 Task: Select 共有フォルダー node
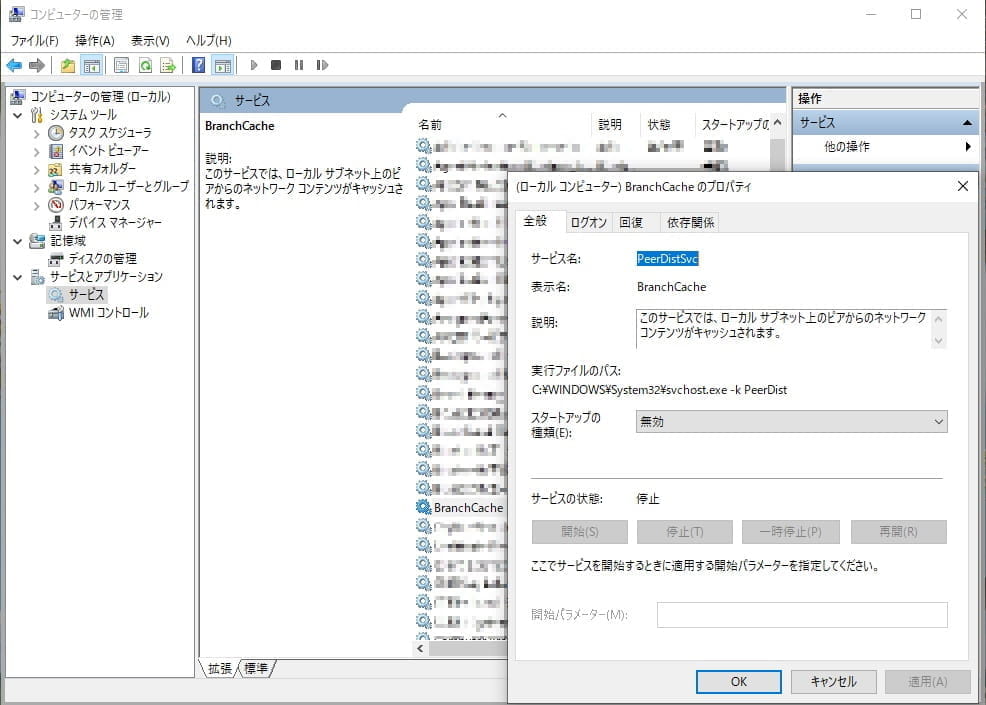point(102,169)
